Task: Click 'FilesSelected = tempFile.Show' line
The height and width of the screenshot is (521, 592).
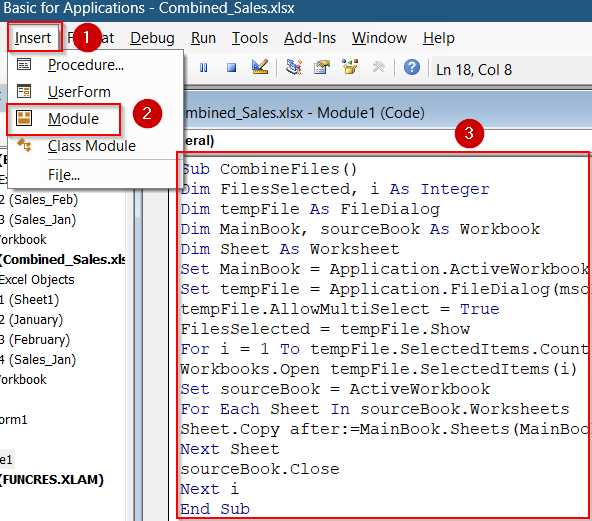Action: point(325,329)
